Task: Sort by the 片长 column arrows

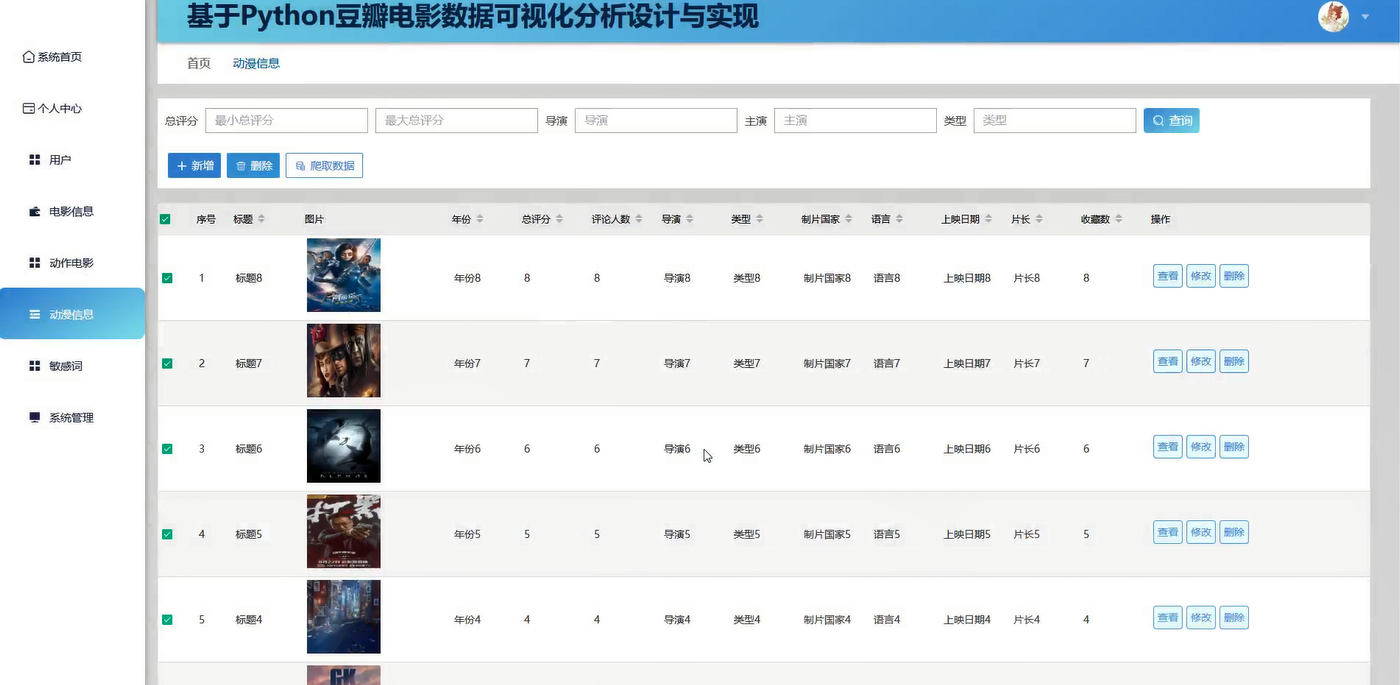Action: (x=1039, y=219)
